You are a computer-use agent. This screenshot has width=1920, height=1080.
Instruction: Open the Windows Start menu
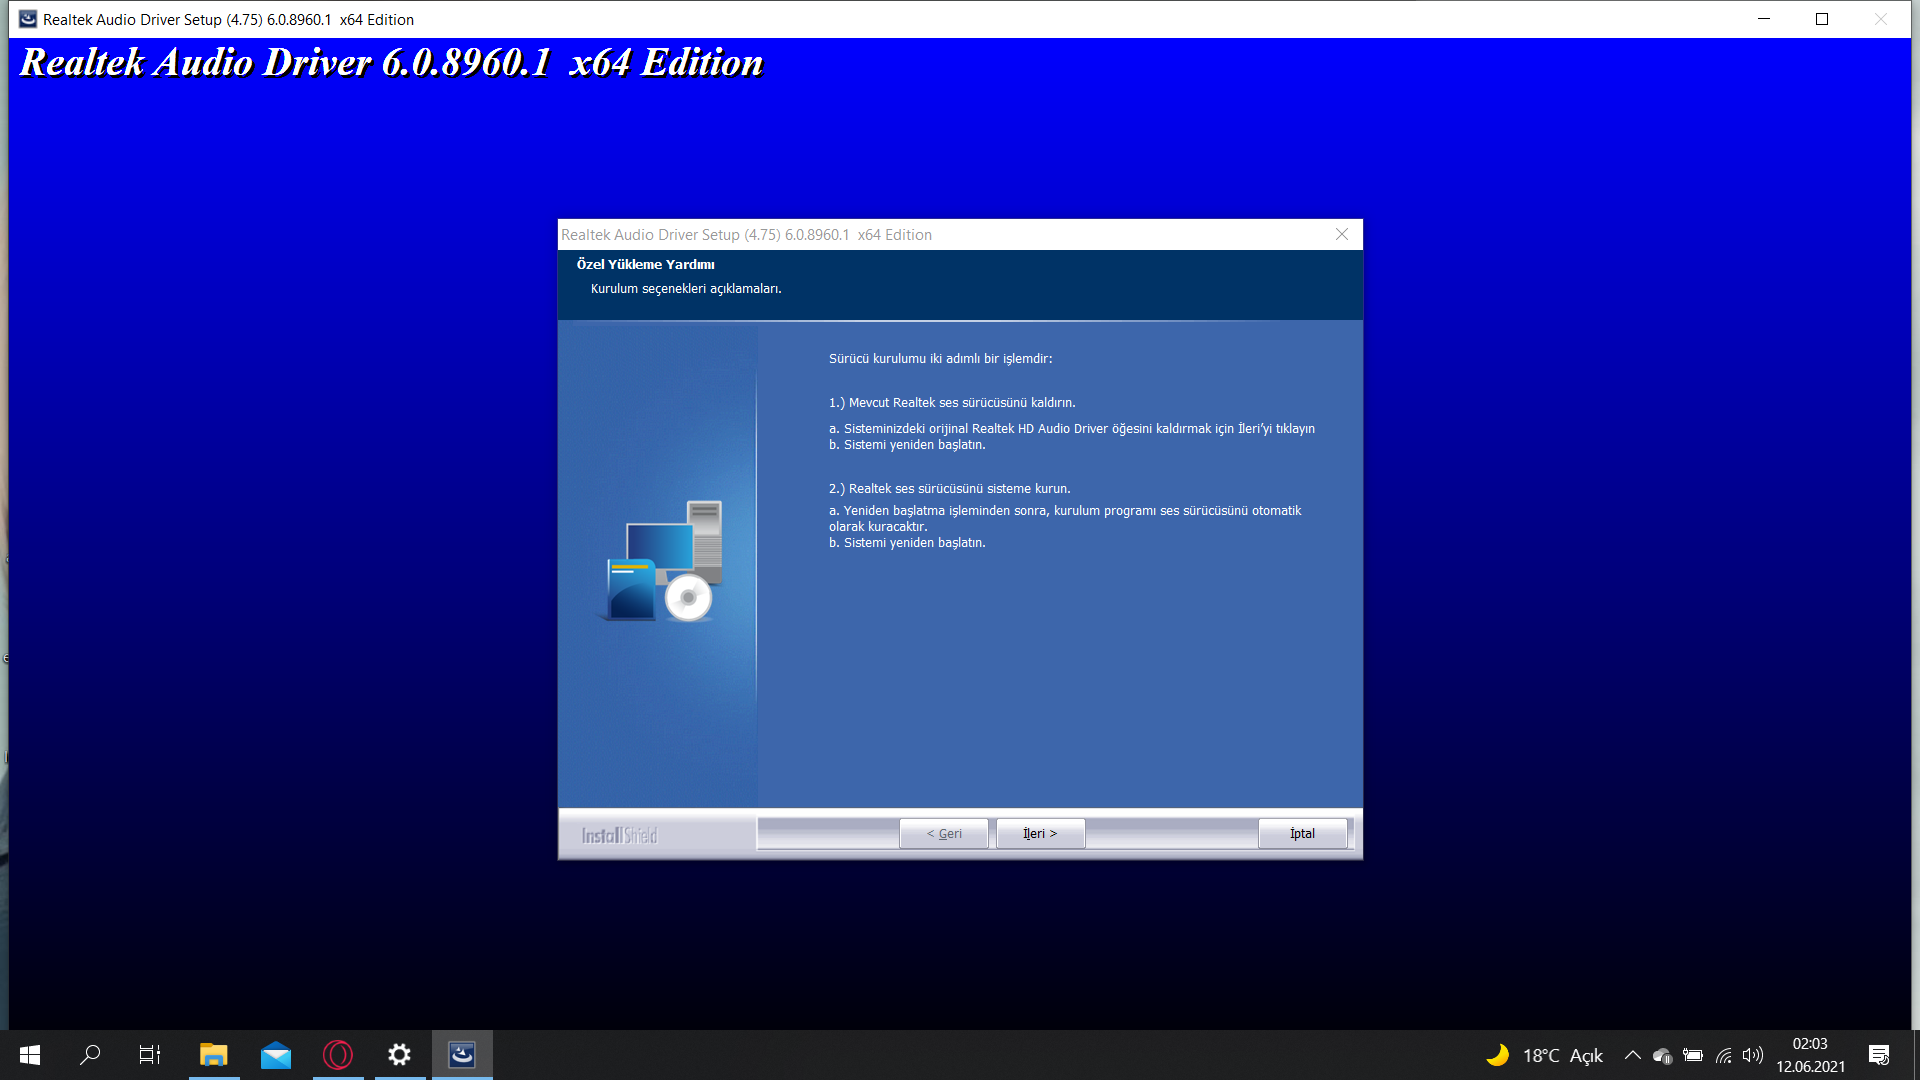click(30, 1055)
